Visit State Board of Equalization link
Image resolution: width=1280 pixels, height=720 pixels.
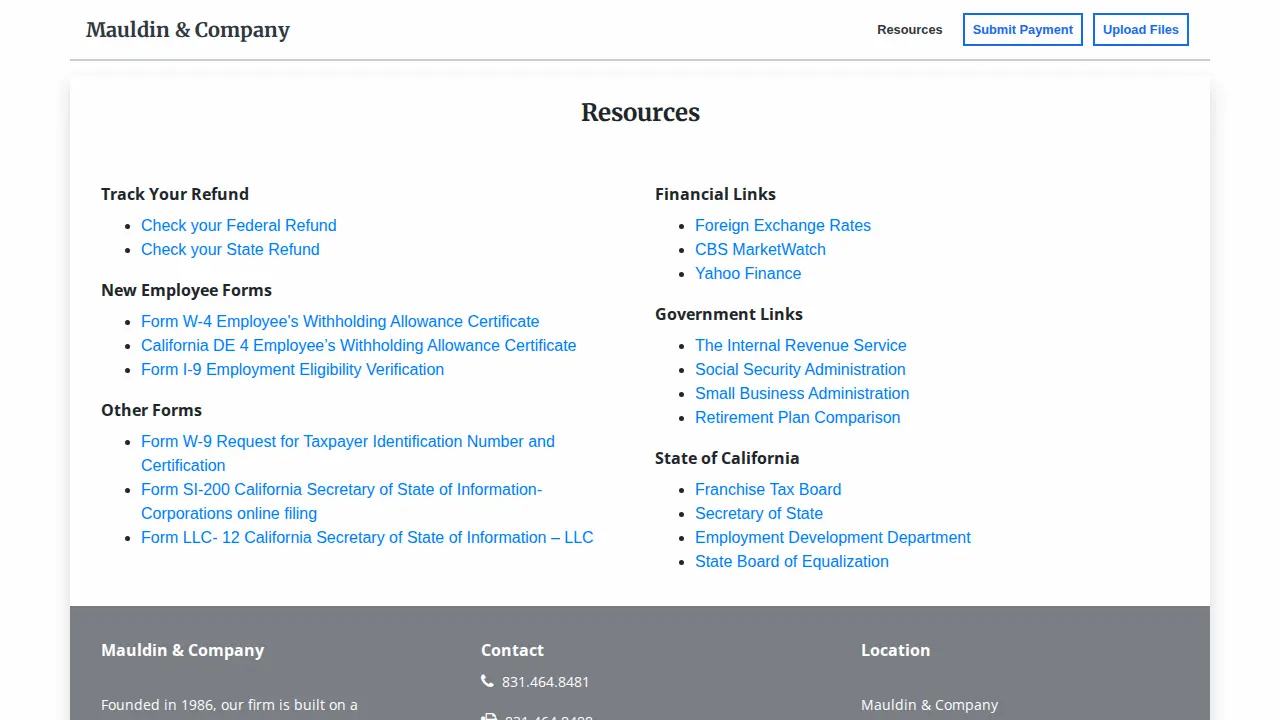pyautogui.click(x=792, y=561)
